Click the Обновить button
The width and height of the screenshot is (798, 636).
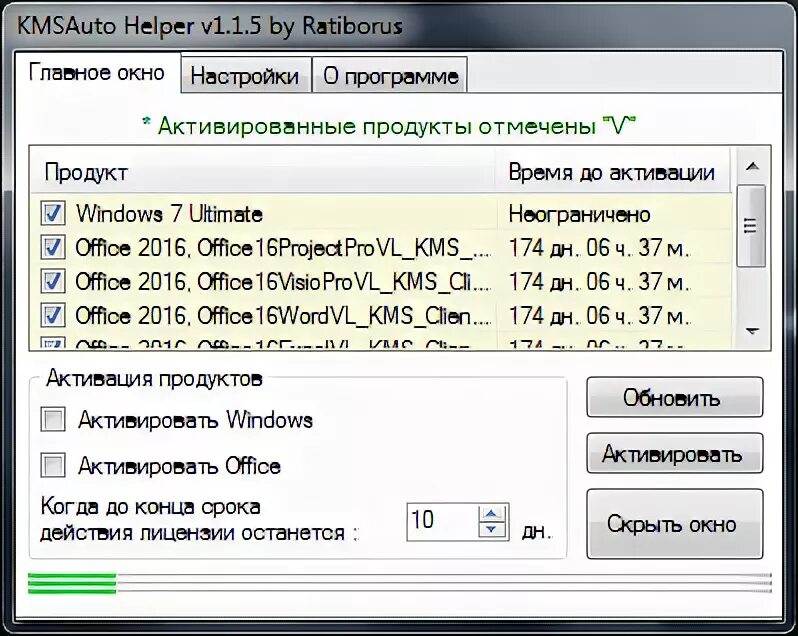(675, 397)
